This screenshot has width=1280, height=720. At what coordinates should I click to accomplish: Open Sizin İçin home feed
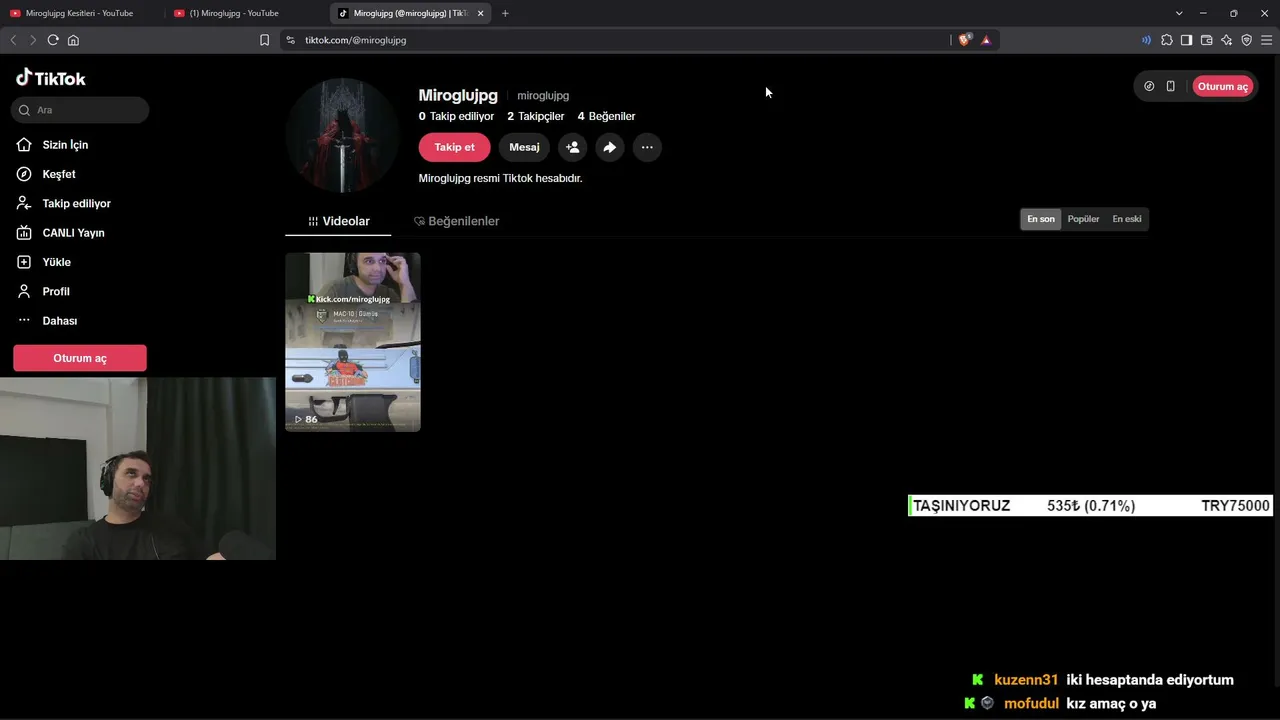pos(65,145)
